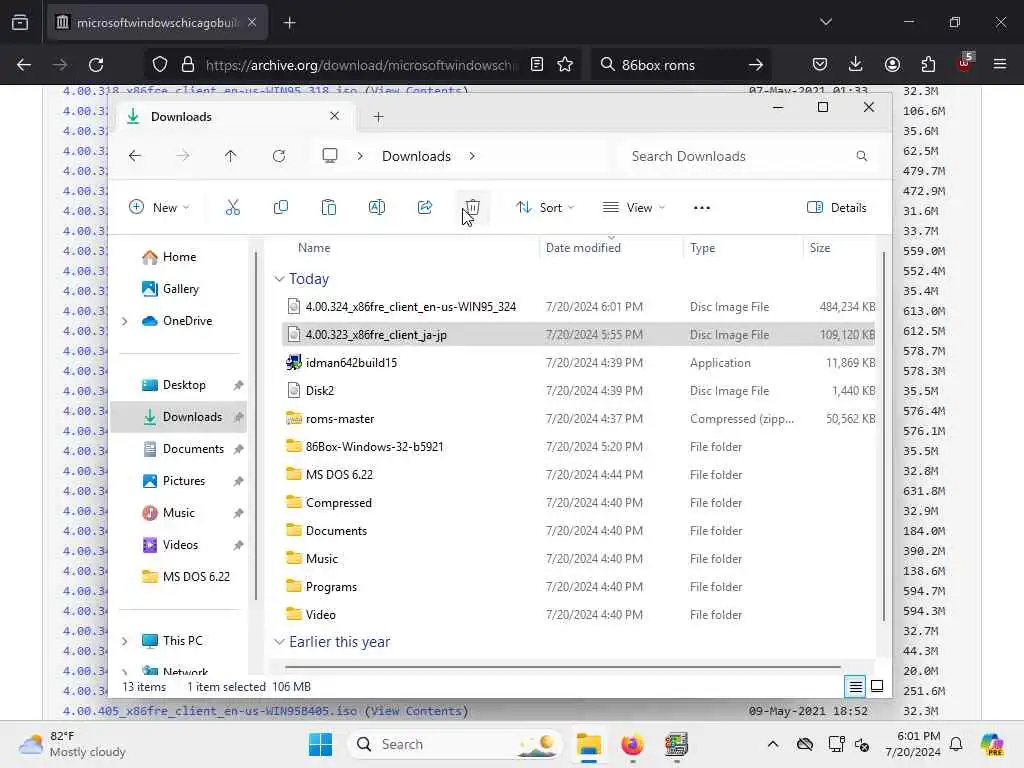Image resolution: width=1024 pixels, height=768 pixels.
Task: Switch to details list view icon in status bar
Action: click(x=855, y=686)
